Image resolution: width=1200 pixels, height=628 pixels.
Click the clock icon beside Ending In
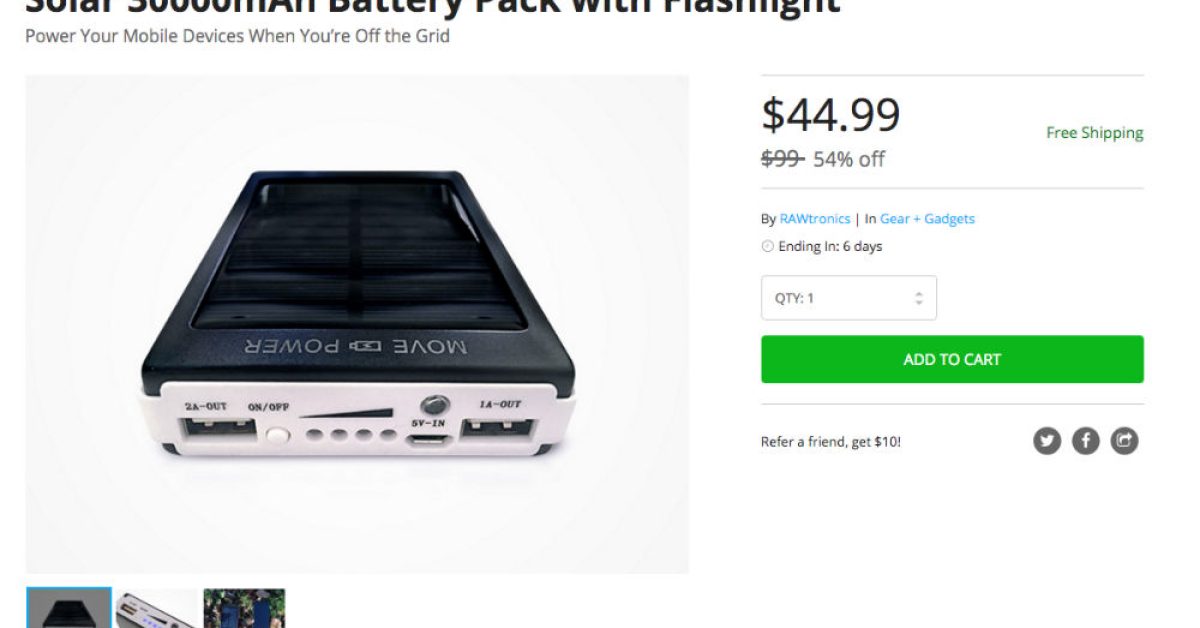767,247
